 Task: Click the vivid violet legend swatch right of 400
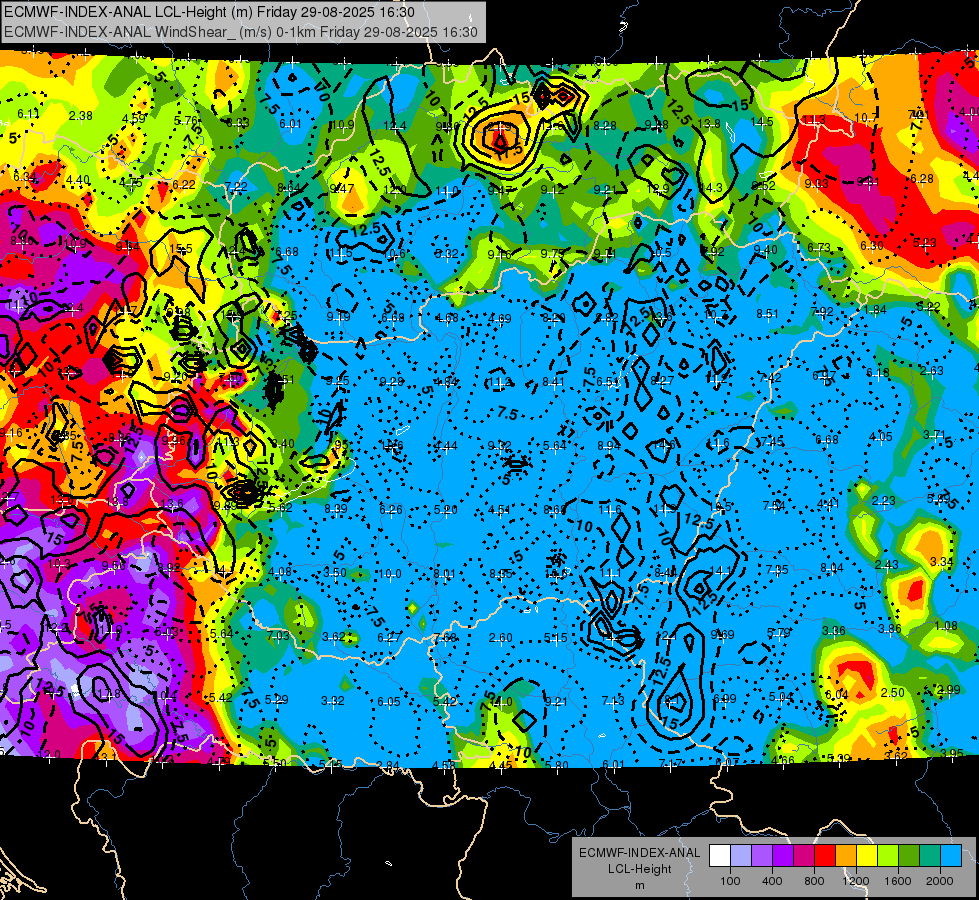pyautogui.click(x=783, y=856)
